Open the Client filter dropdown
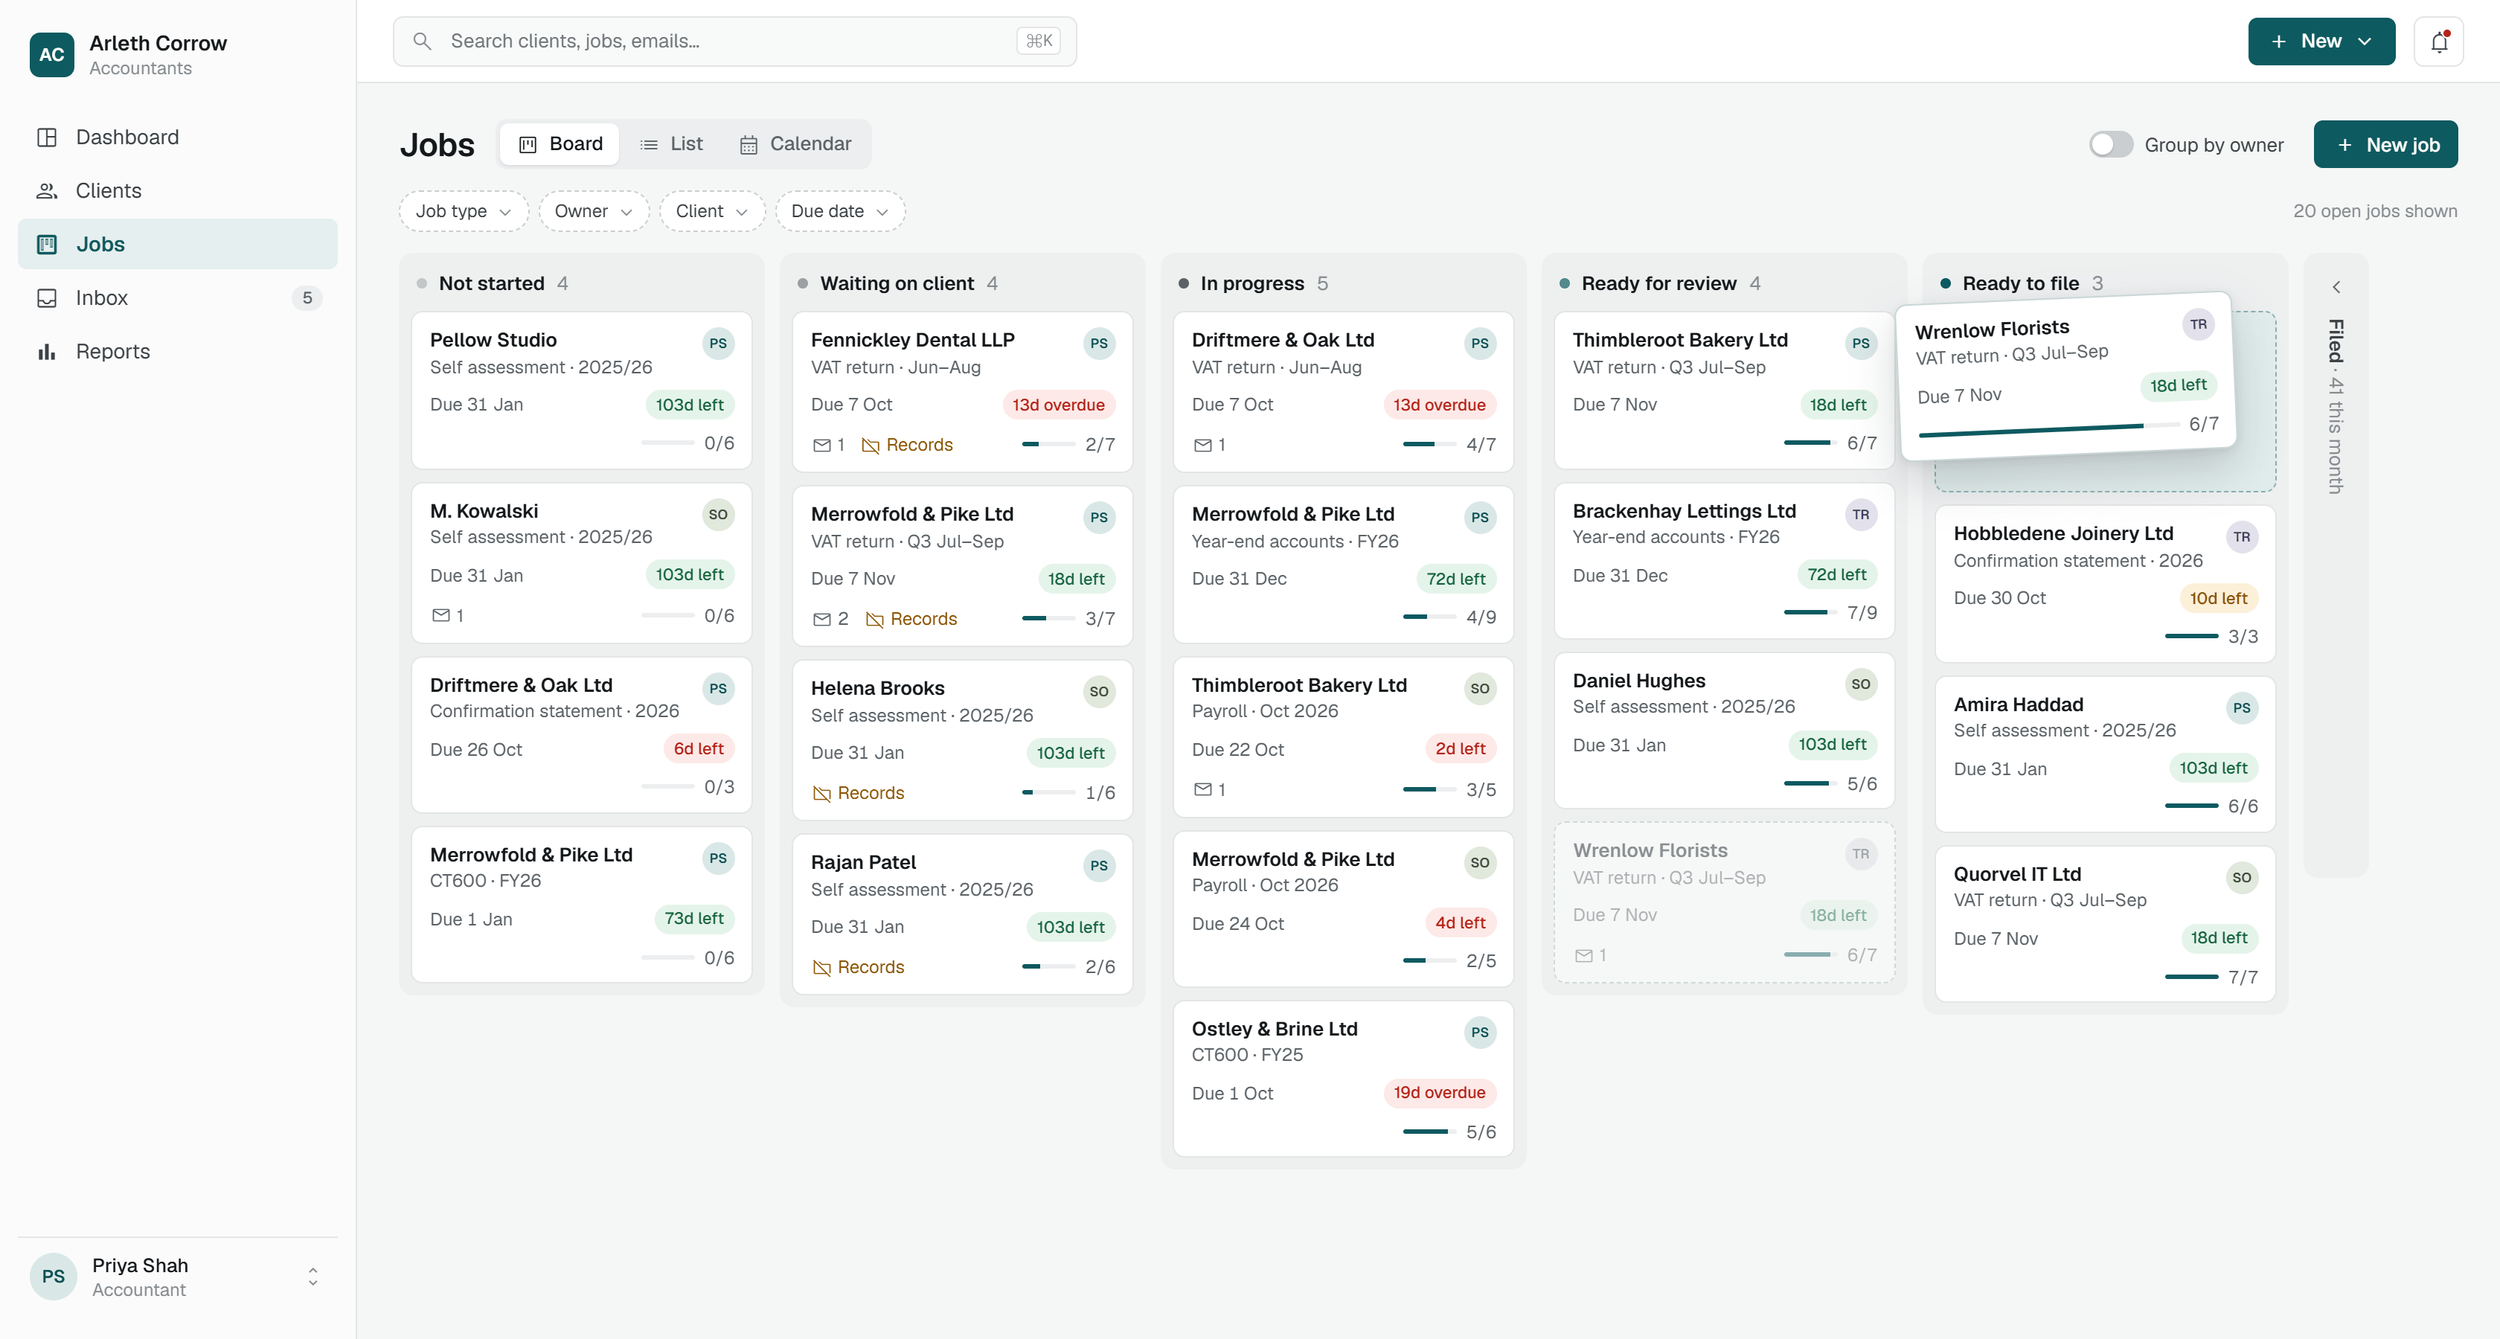2500x1339 pixels. tap(711, 211)
